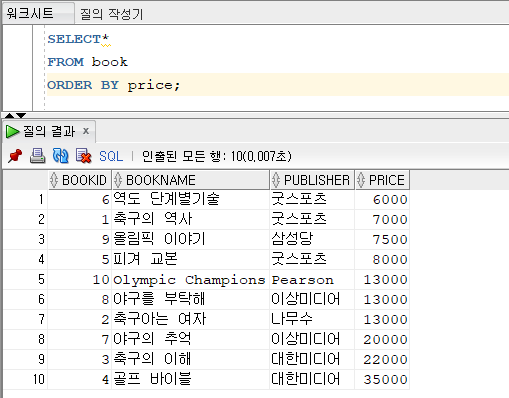
Task: Select publisher cell 나무수
Action: [x=312, y=319]
